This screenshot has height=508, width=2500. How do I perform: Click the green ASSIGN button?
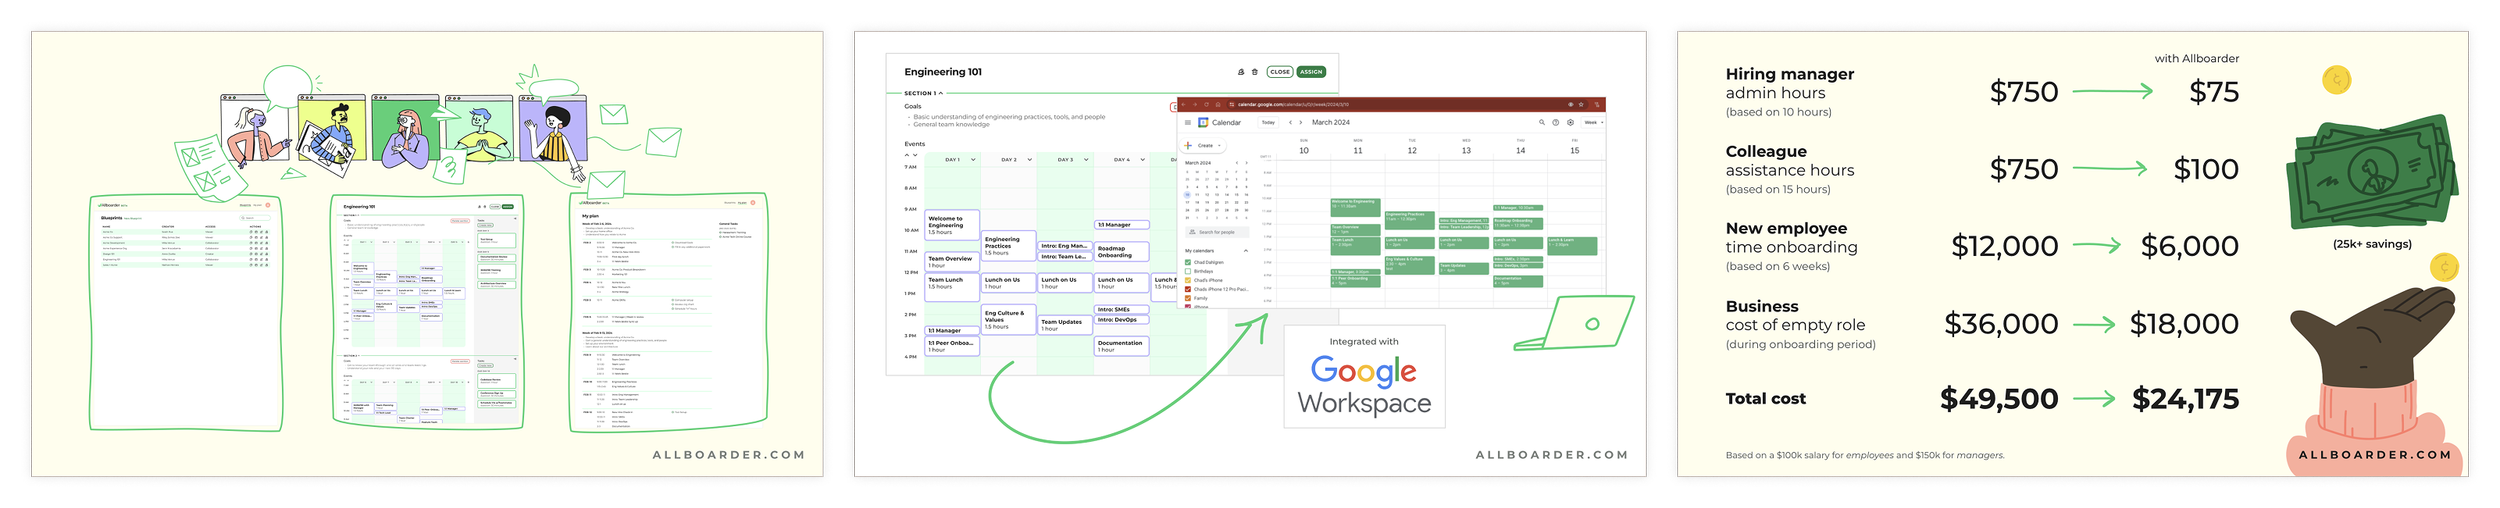pyautogui.click(x=1311, y=72)
